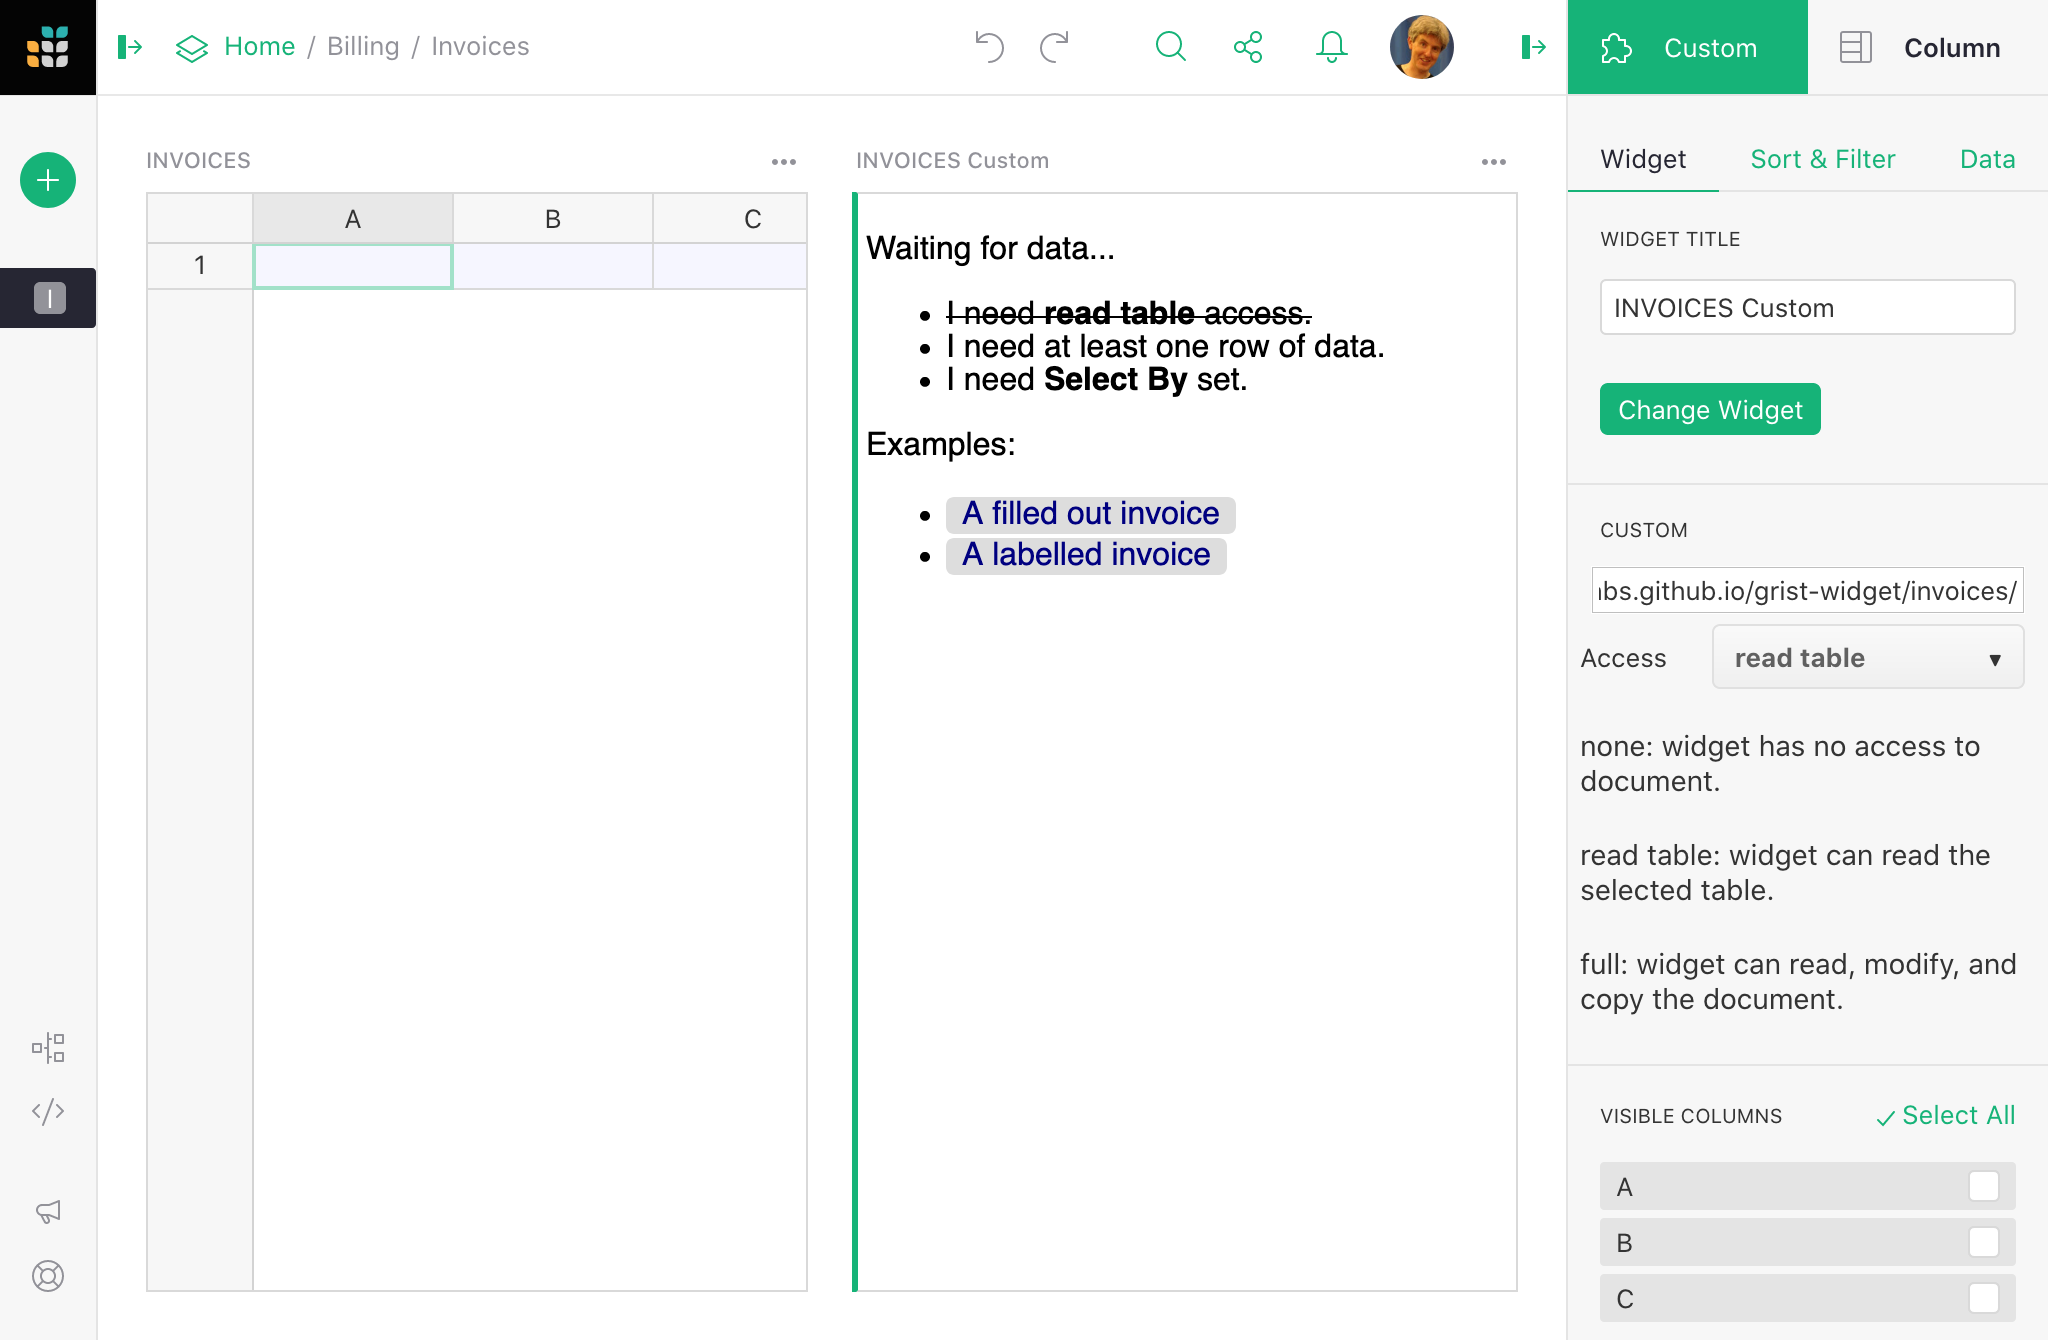Click the Change Widget button

pyautogui.click(x=1710, y=409)
